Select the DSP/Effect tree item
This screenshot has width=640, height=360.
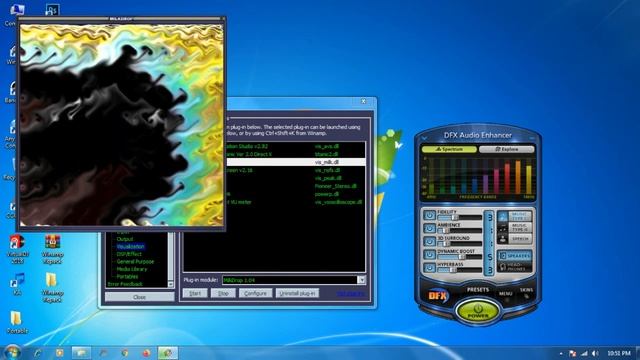tap(129, 254)
